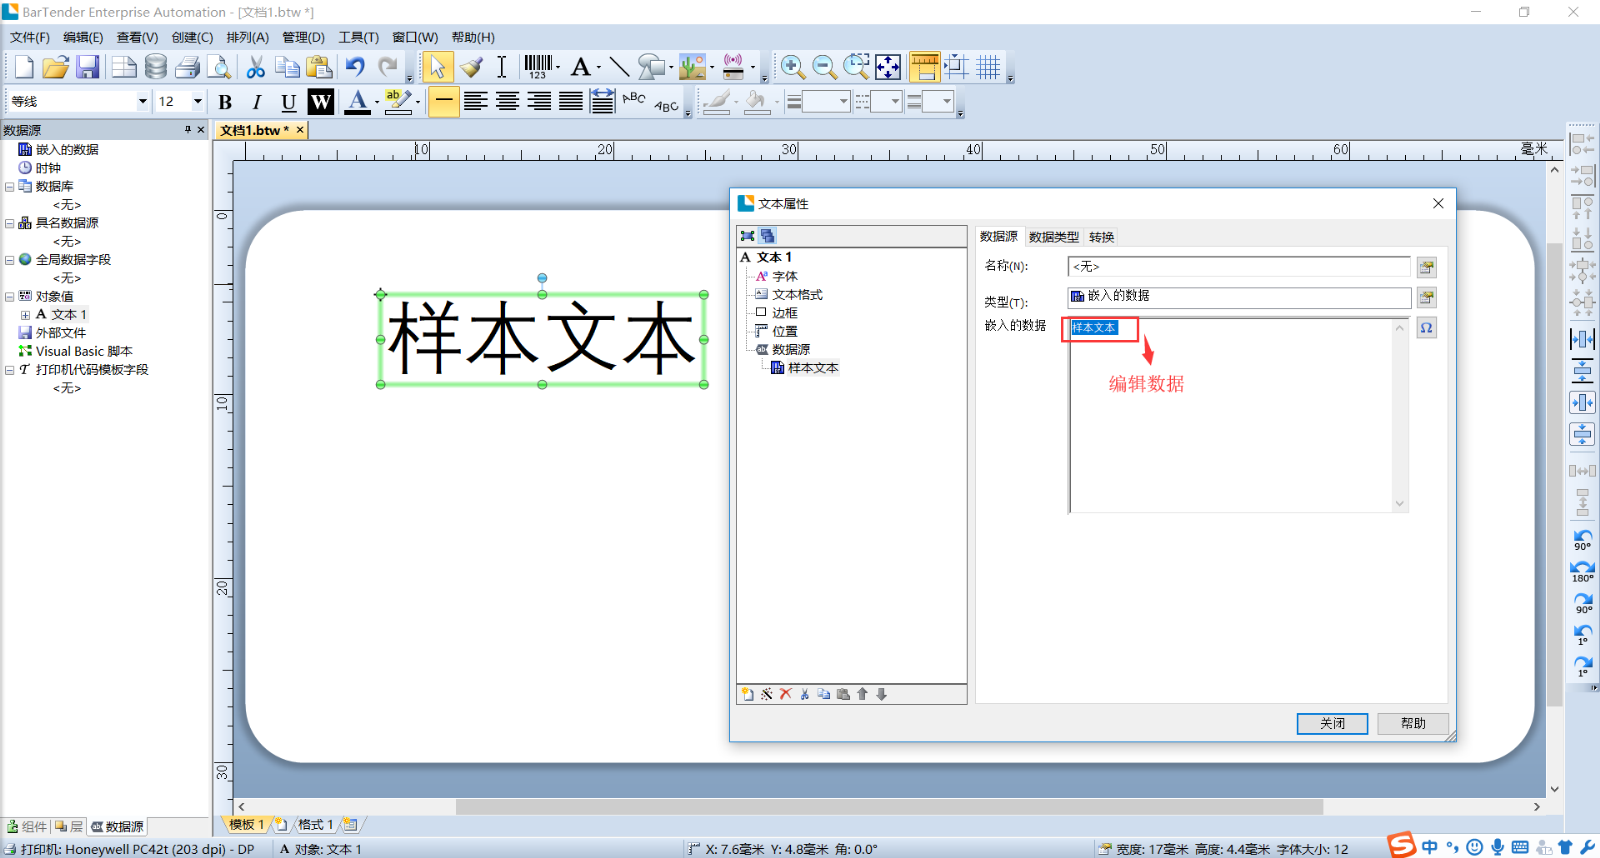This screenshot has width=1600, height=858.
Task: Click the font color A swatch
Action: click(x=357, y=102)
